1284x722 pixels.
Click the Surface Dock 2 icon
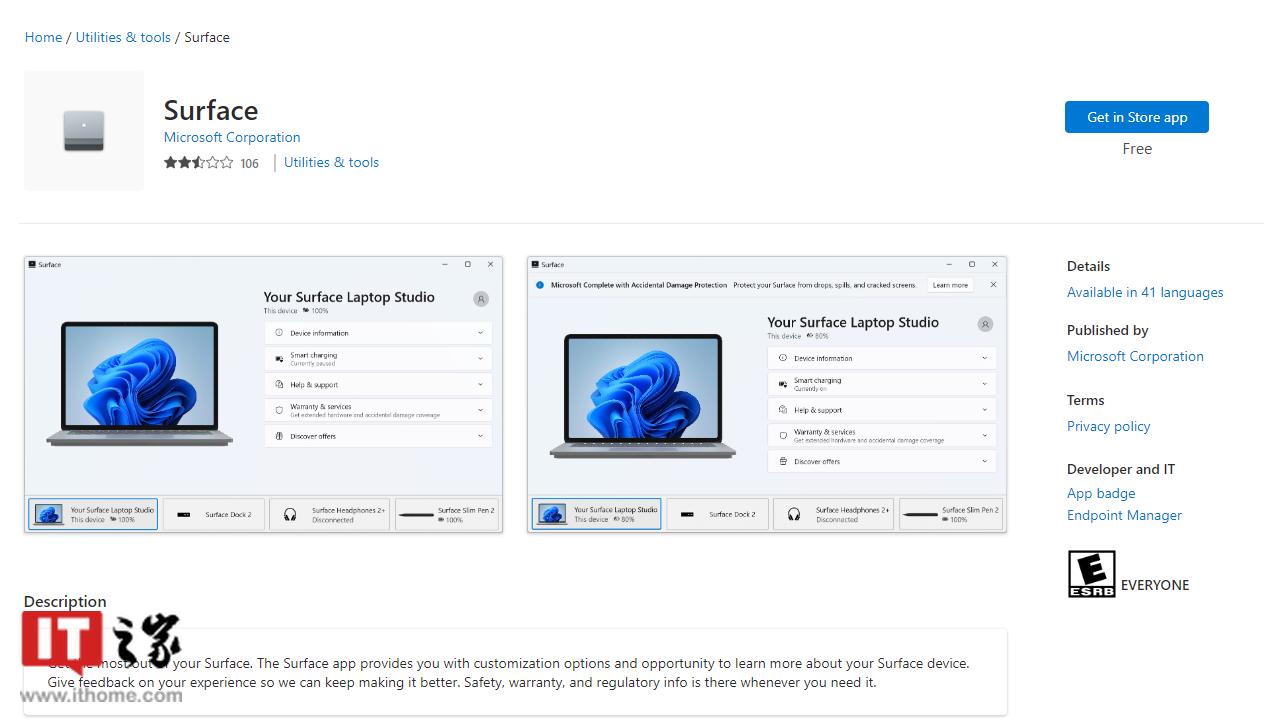(x=184, y=514)
